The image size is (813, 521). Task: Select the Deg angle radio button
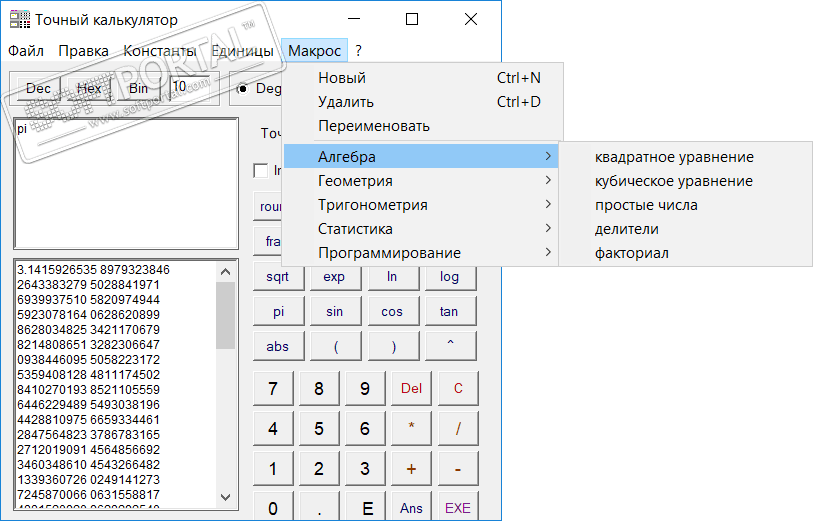(242, 89)
